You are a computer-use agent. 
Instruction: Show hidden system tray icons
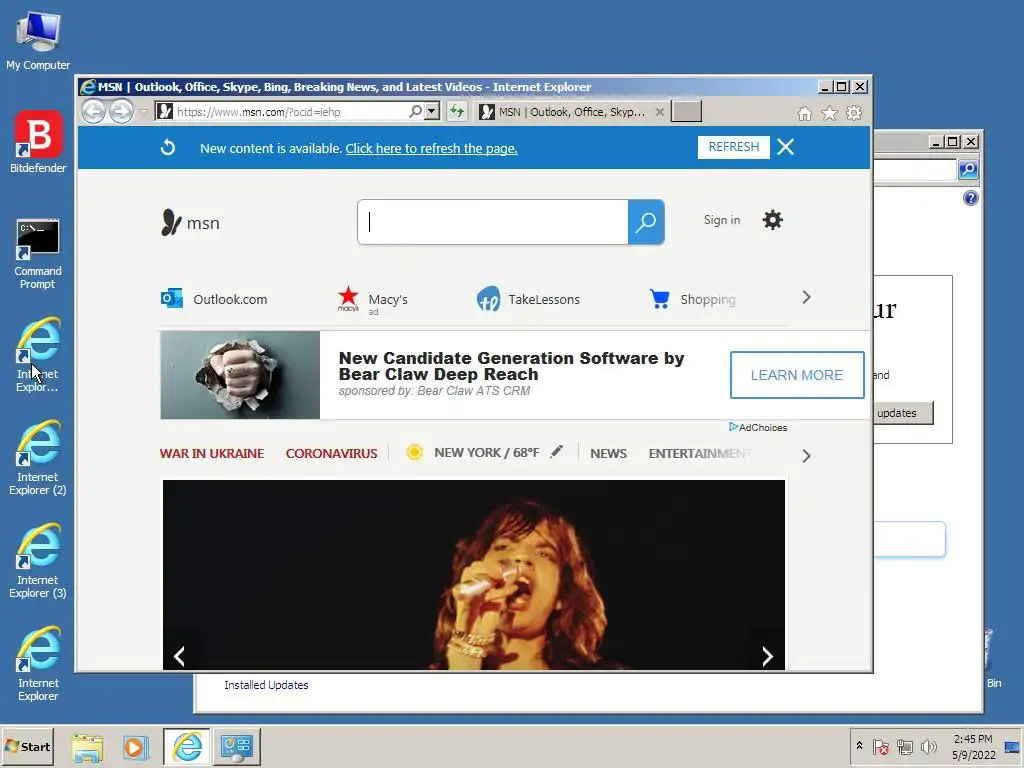click(x=859, y=746)
